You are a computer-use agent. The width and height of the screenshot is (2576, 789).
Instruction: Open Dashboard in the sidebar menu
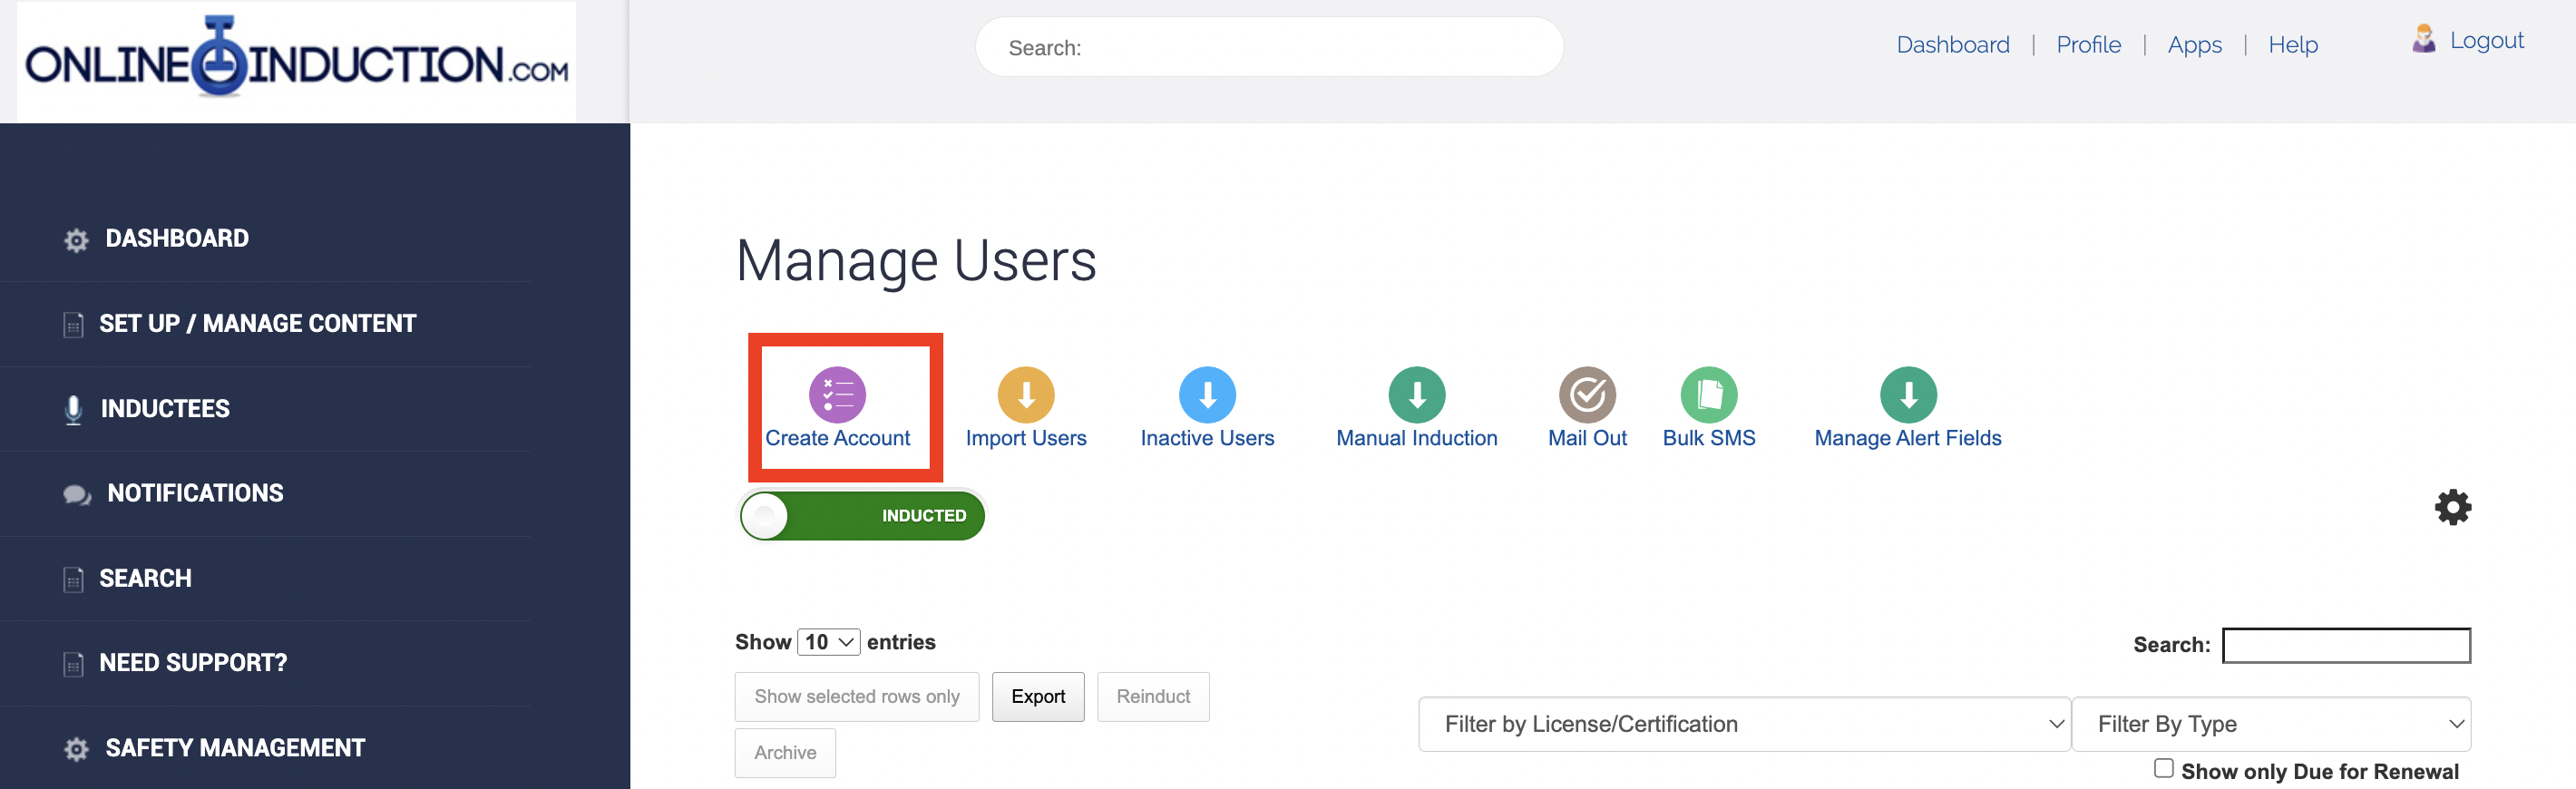click(x=177, y=238)
